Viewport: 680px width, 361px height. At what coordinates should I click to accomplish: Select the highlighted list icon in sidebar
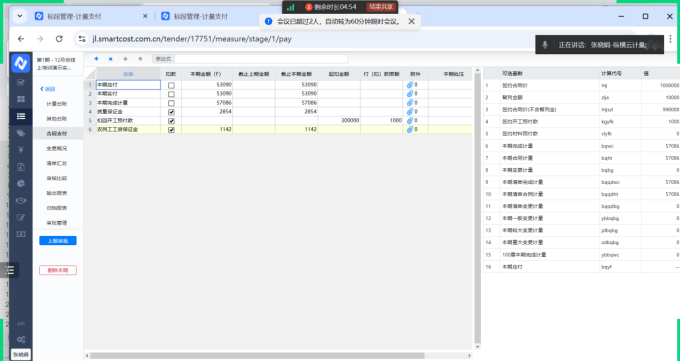click(x=20, y=116)
